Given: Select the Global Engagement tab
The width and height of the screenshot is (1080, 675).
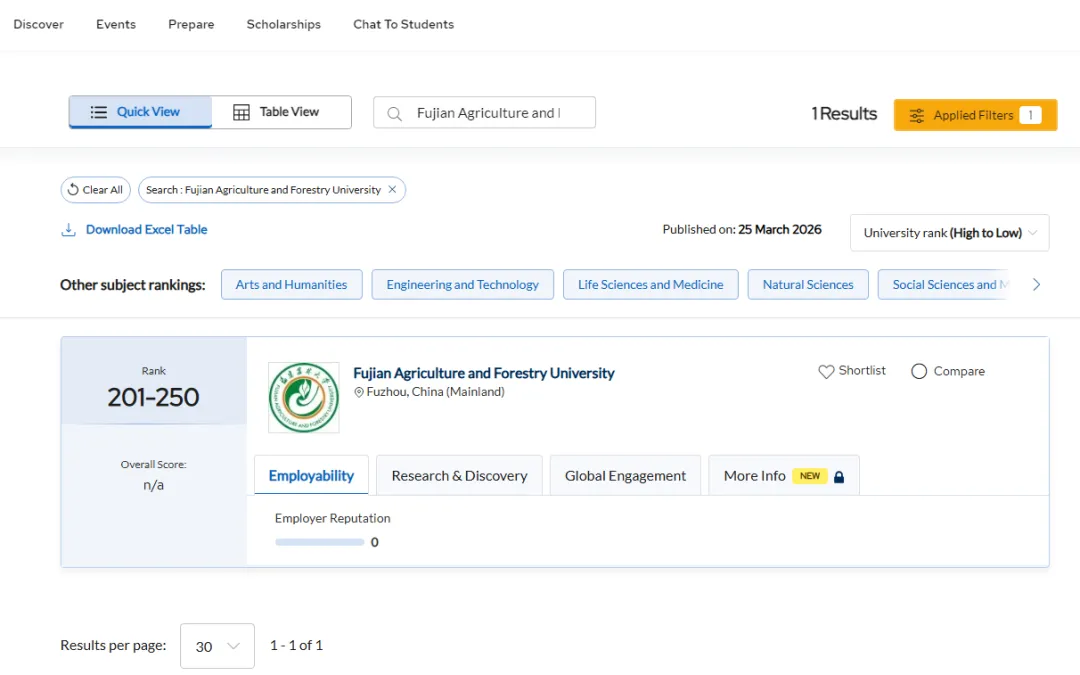Looking at the screenshot, I should pos(625,475).
